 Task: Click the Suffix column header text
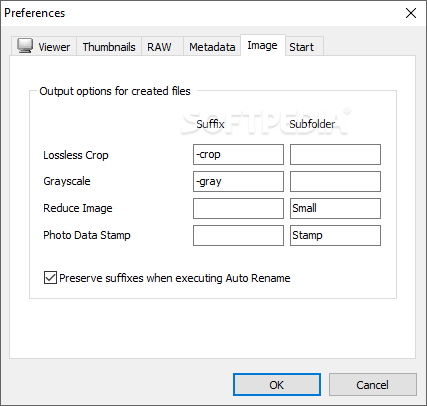pos(210,124)
